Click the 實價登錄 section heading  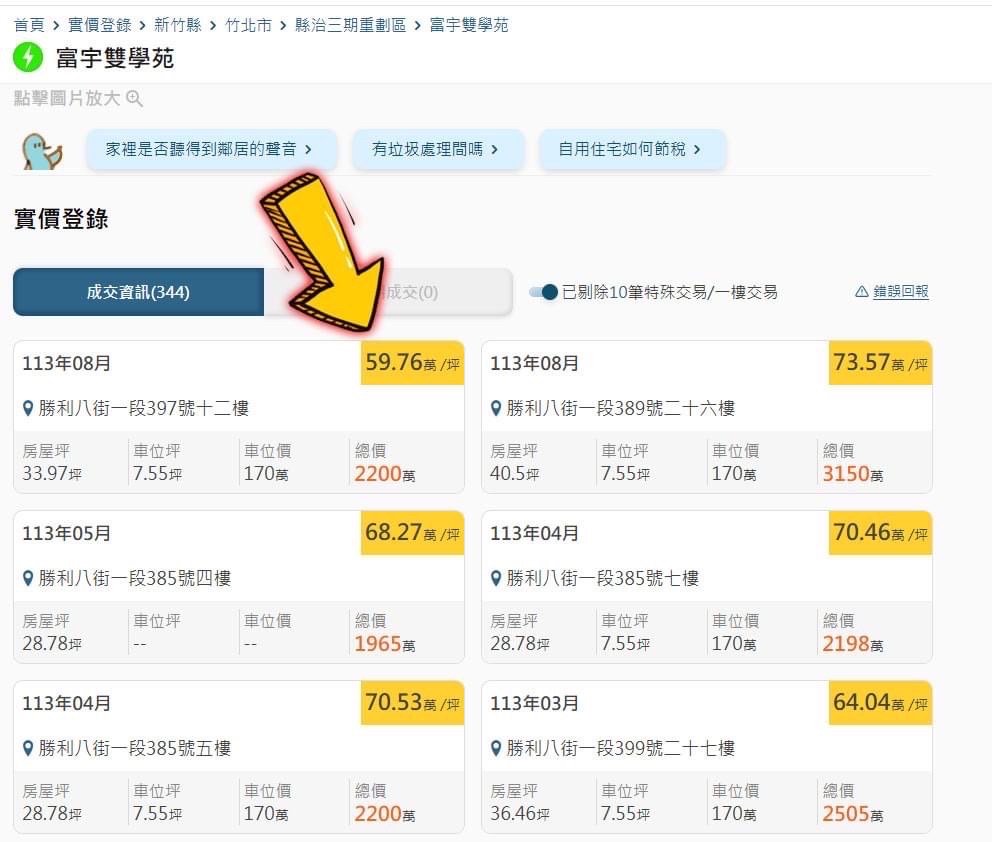(x=61, y=219)
